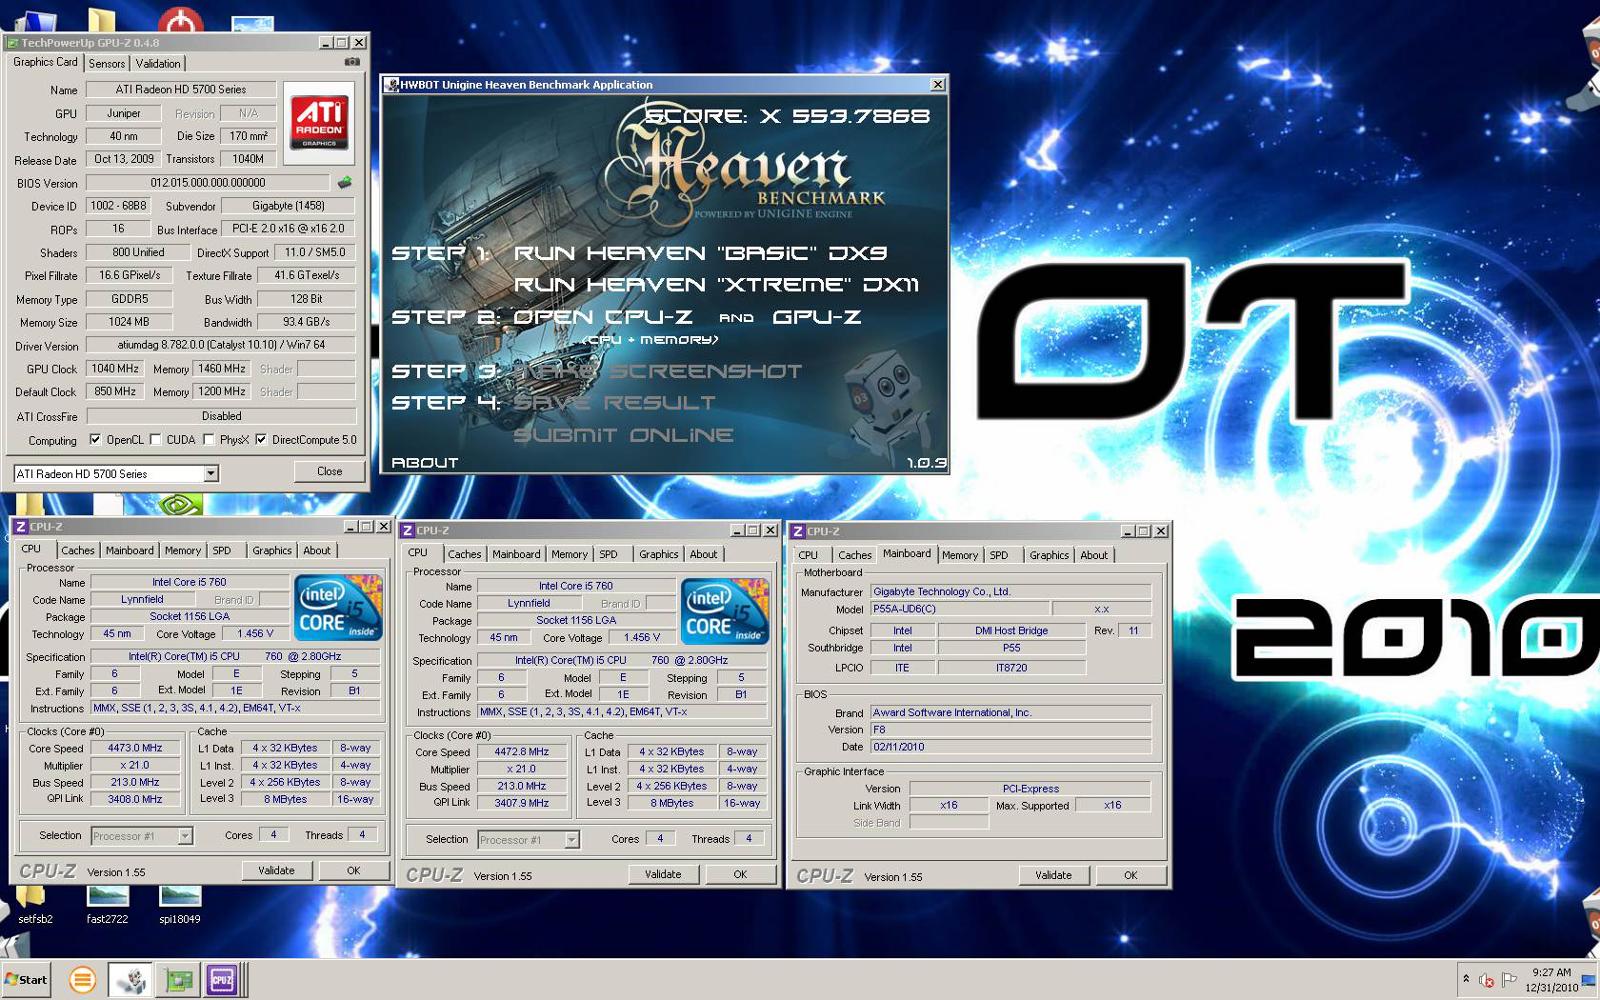Click the GPU-Z graphics card taskbar button
This screenshot has width=1600, height=1000.
click(179, 980)
